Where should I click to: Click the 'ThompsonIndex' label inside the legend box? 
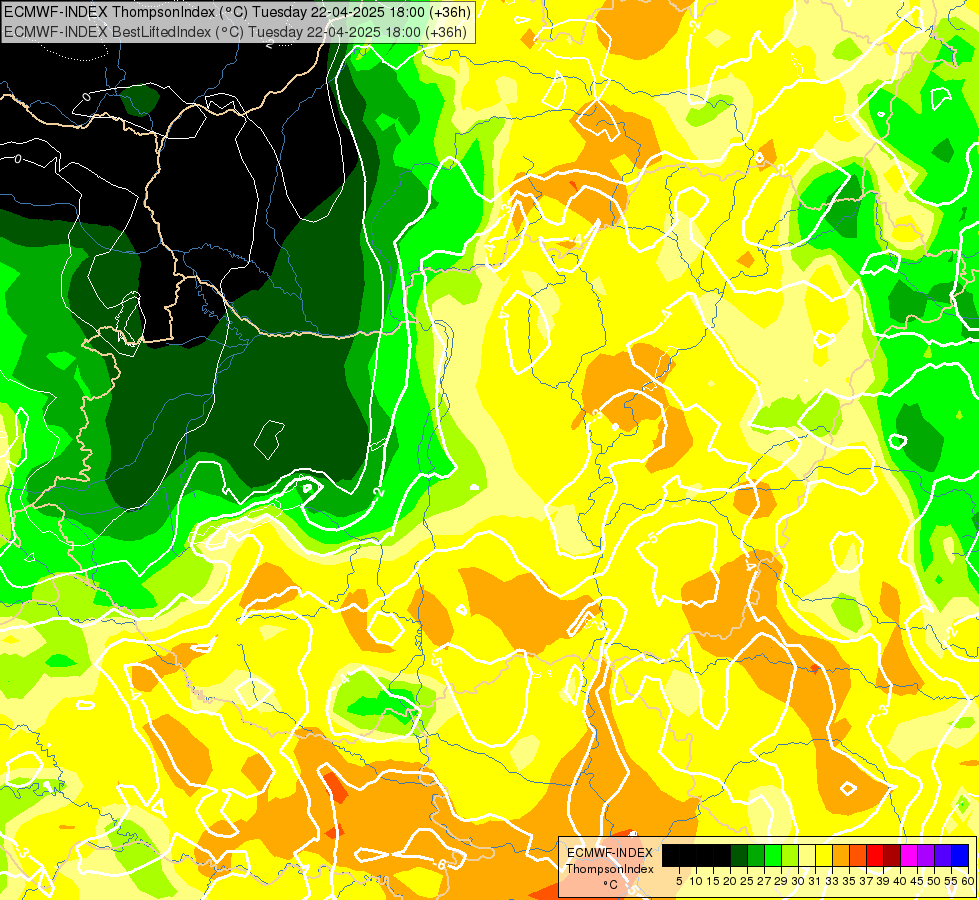[x=610, y=869]
